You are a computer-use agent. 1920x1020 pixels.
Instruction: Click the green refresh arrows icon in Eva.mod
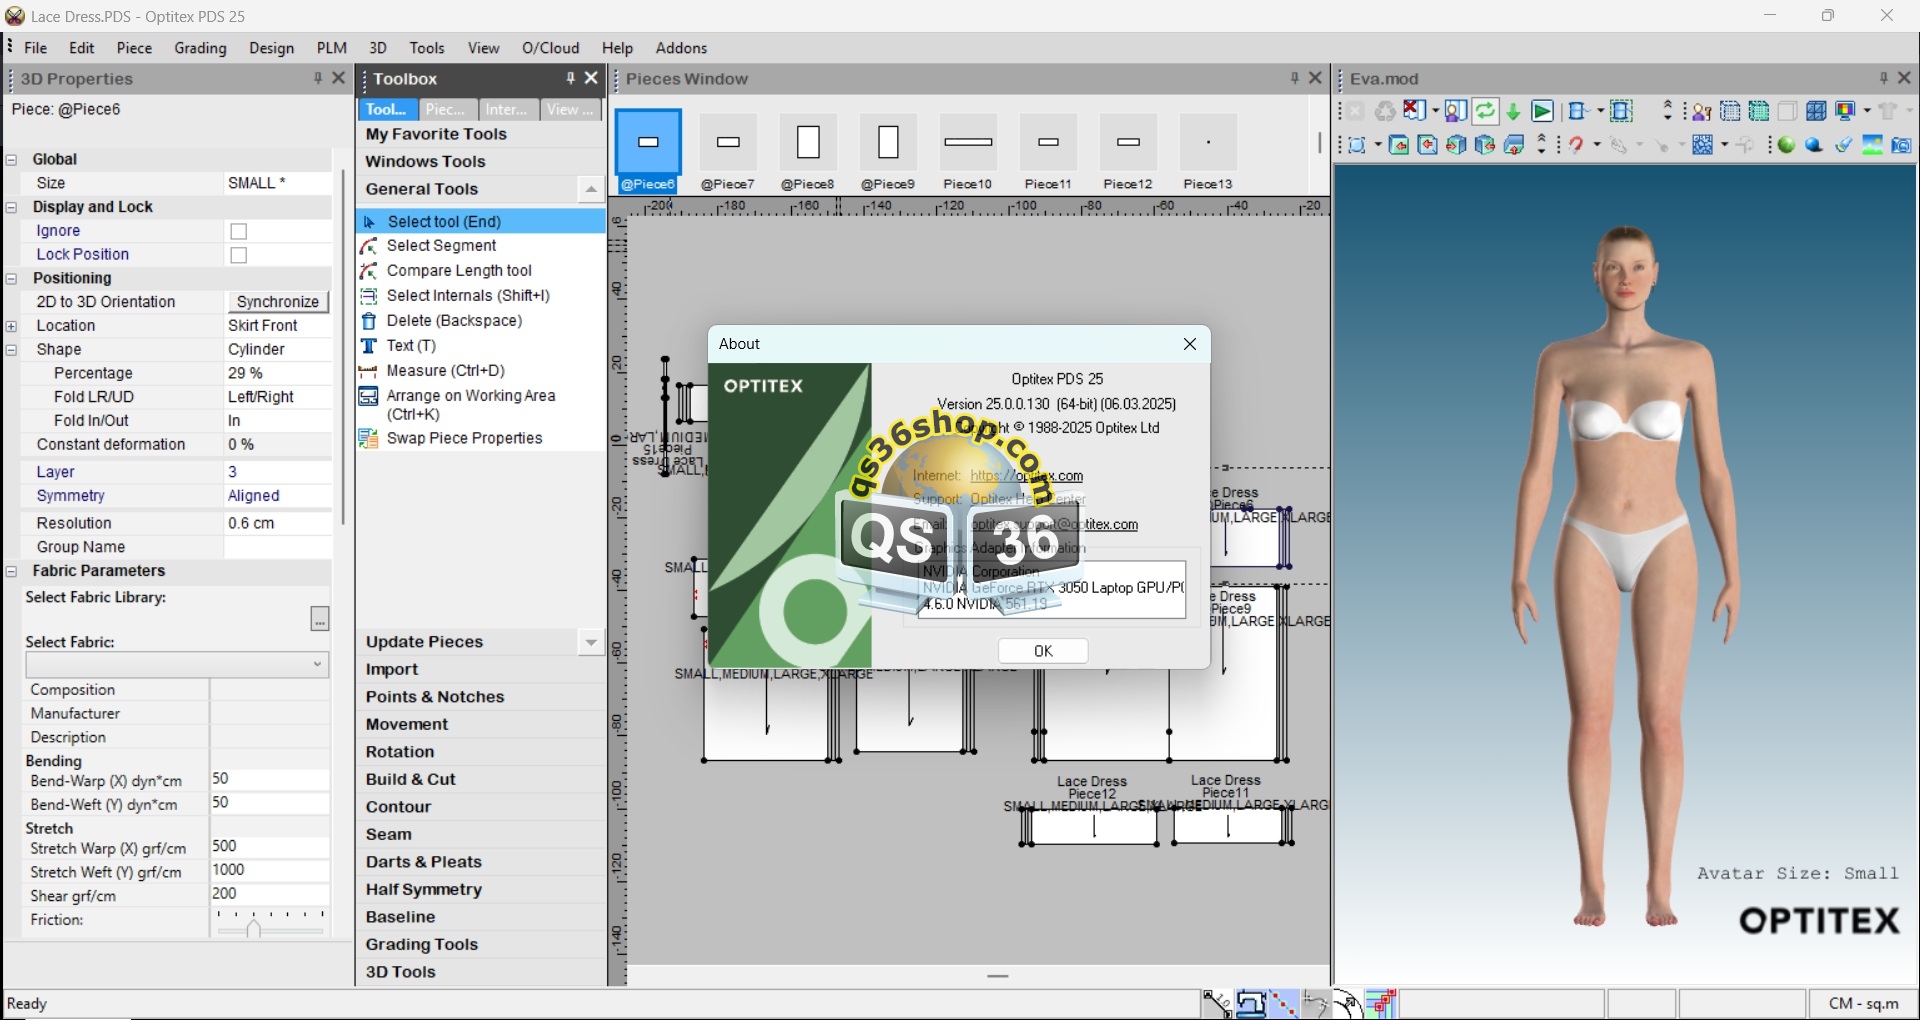(1486, 110)
